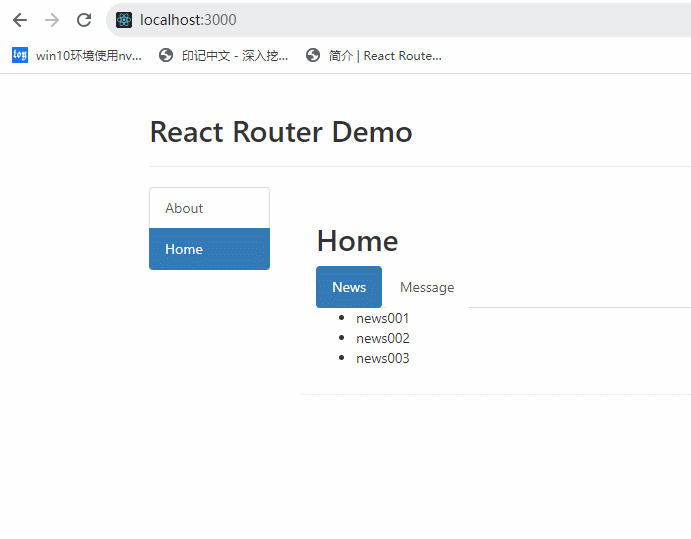The image size is (691, 539).
Task: Click the news001 list item
Action: (383, 318)
